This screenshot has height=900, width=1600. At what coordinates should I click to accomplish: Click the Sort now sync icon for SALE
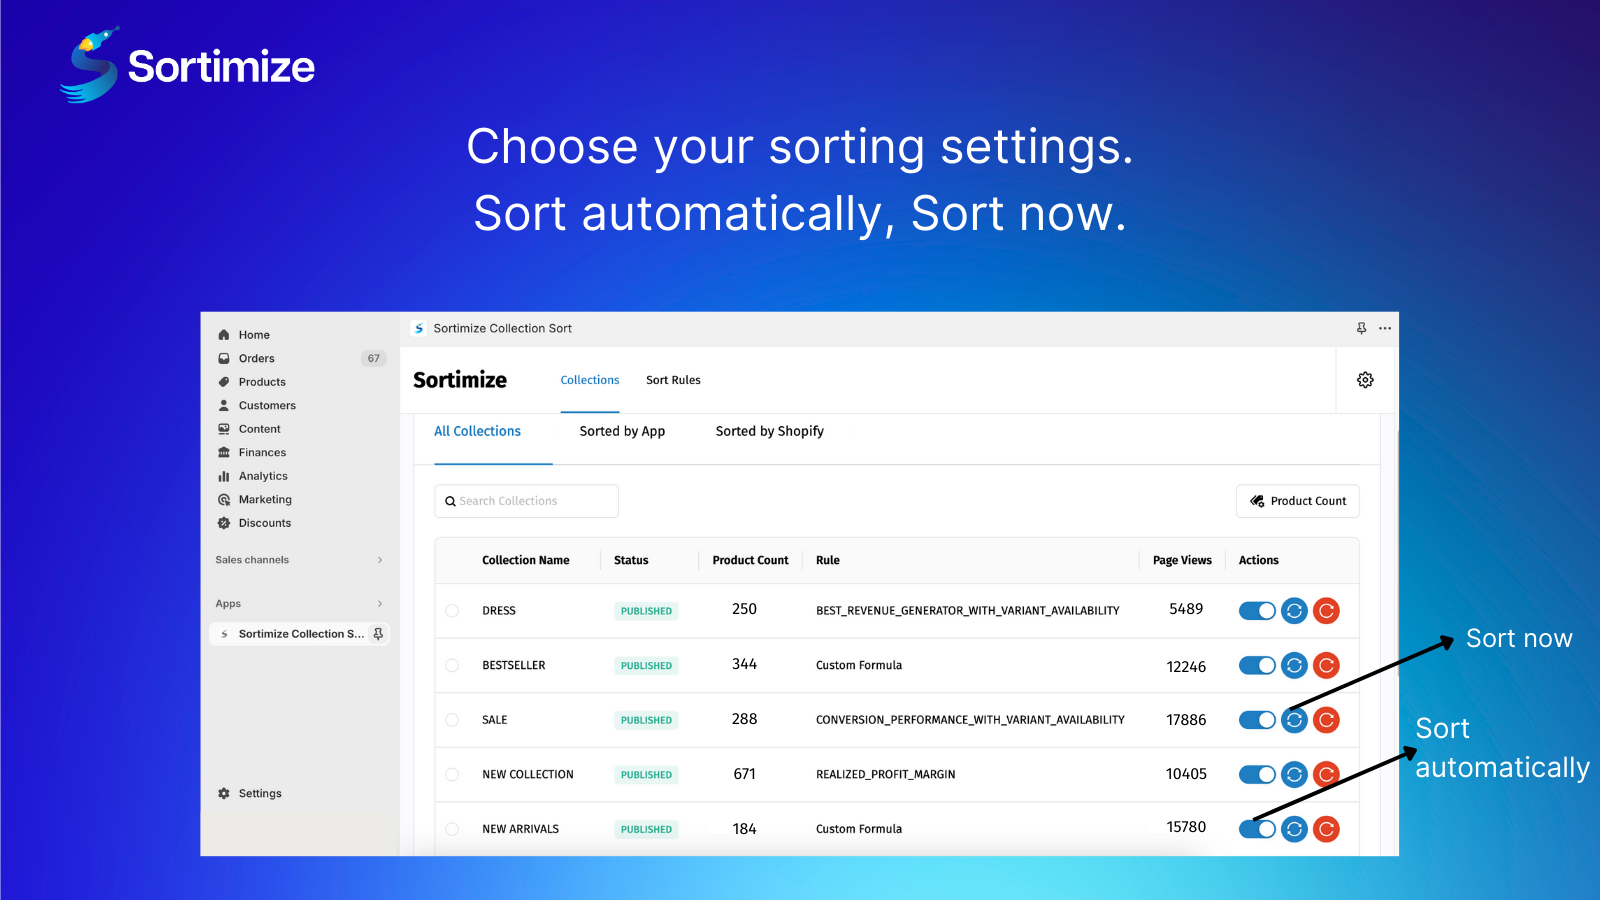point(1293,719)
